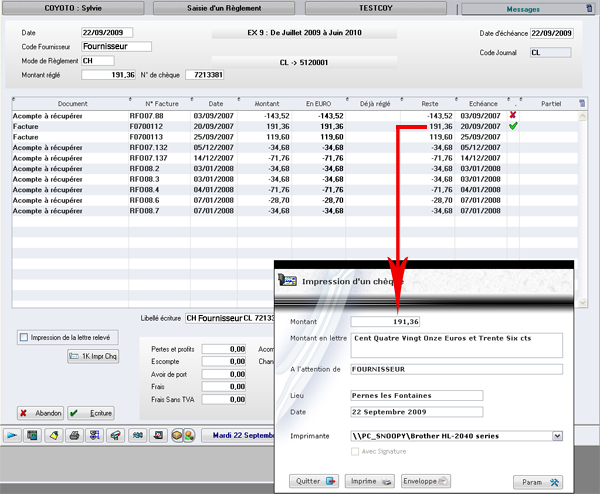Click the Frais amount field
600x494 pixels.
coord(224,386)
